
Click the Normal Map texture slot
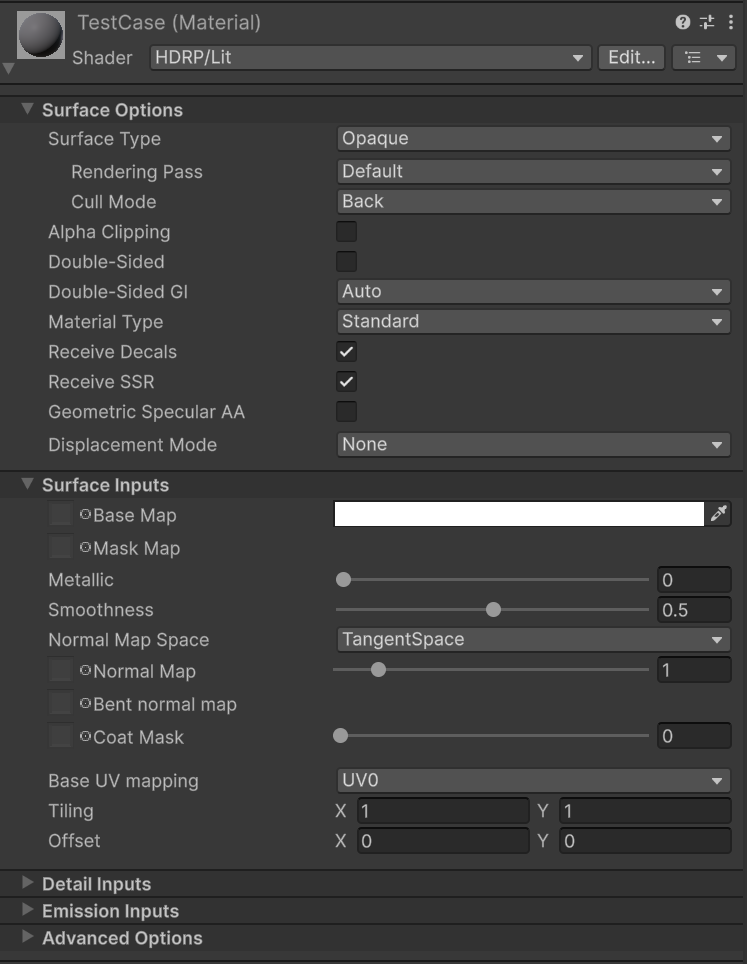pyautogui.click(x=61, y=671)
